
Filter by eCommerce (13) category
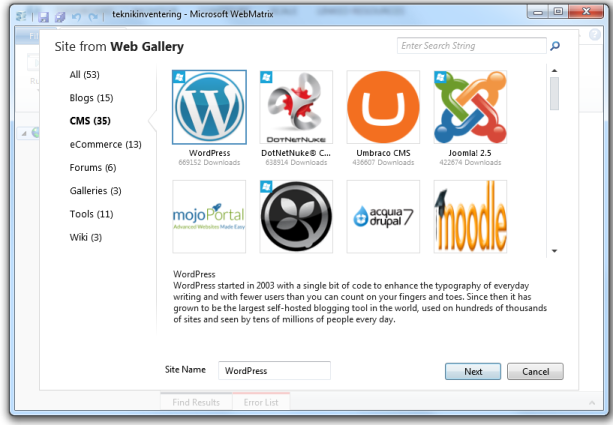coord(106,144)
